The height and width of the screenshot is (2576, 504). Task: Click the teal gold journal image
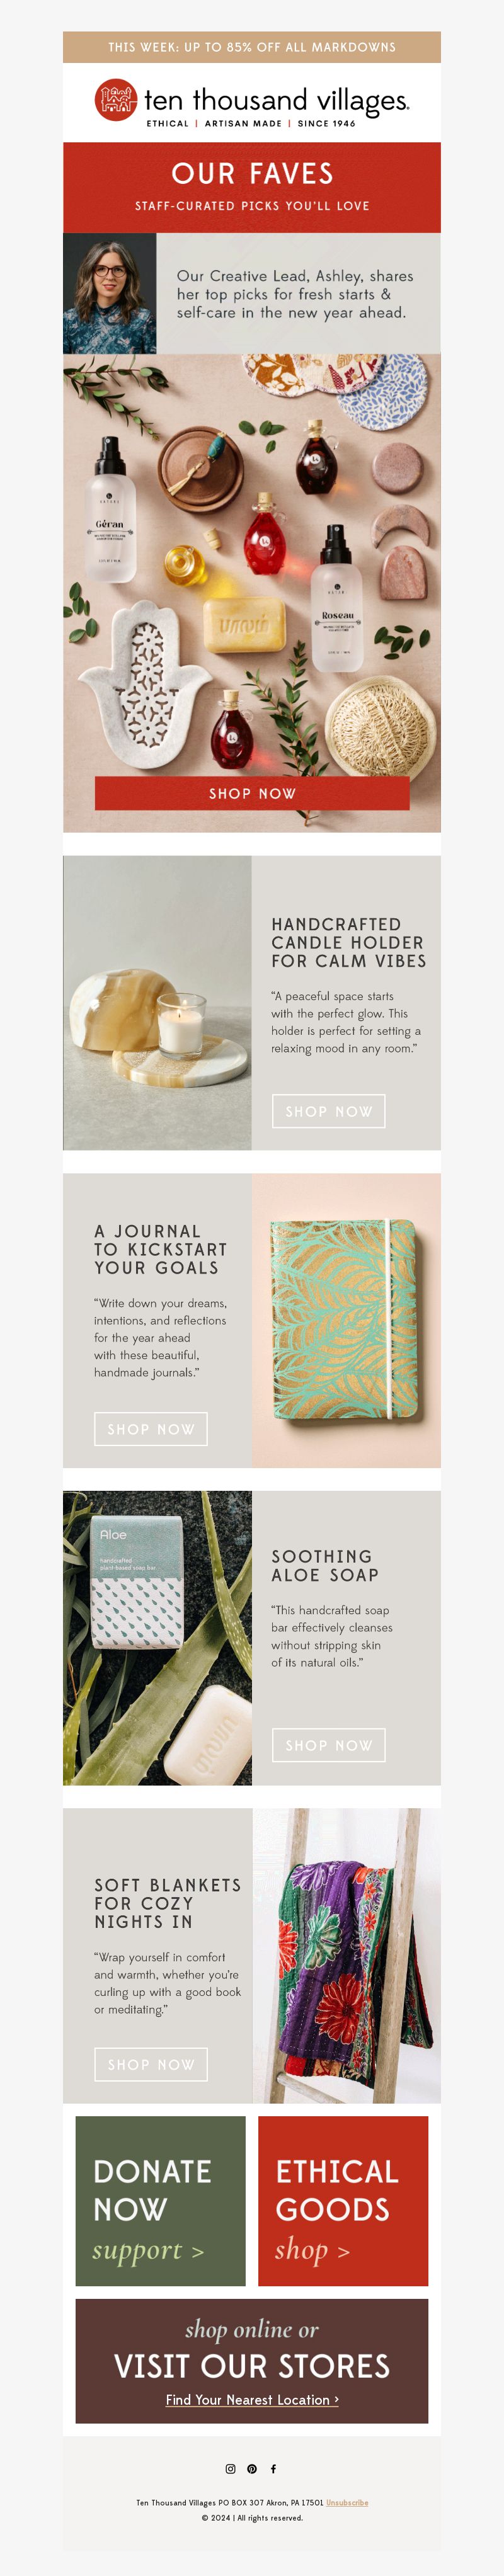click(346, 1320)
